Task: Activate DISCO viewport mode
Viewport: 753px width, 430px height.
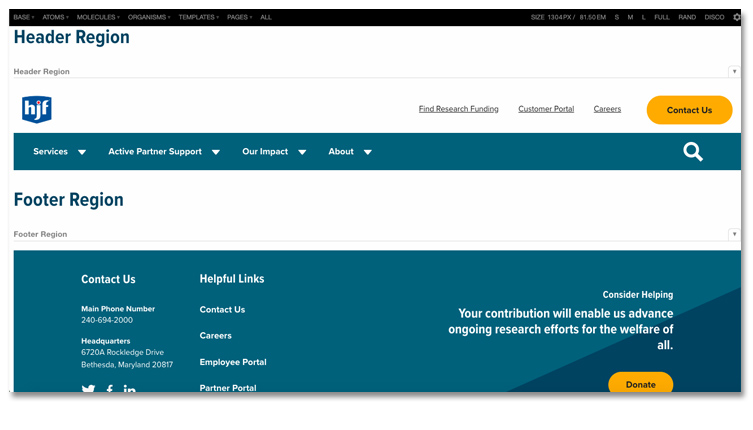Action: [714, 17]
